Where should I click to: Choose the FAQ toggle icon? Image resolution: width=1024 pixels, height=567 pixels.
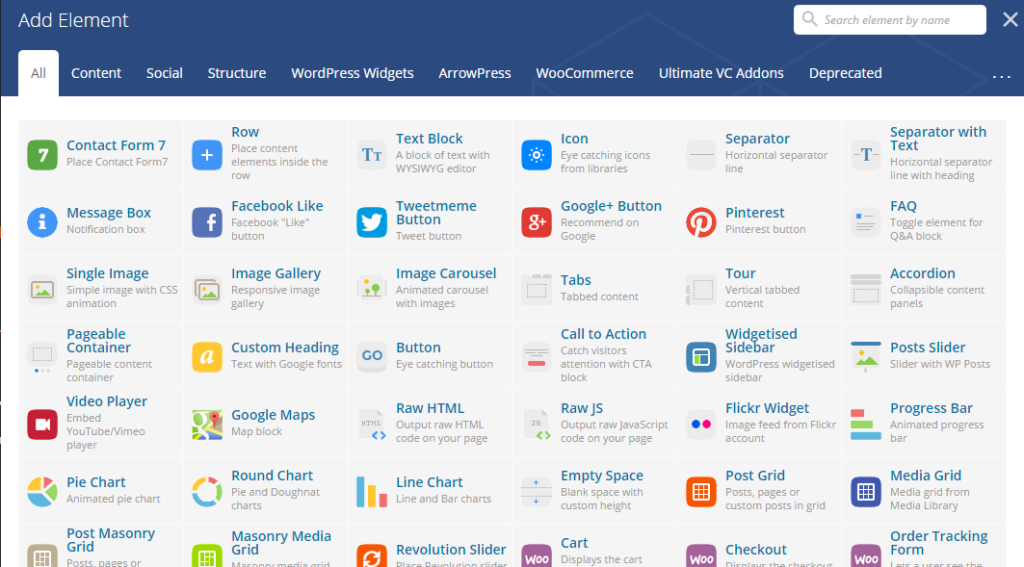click(x=866, y=222)
